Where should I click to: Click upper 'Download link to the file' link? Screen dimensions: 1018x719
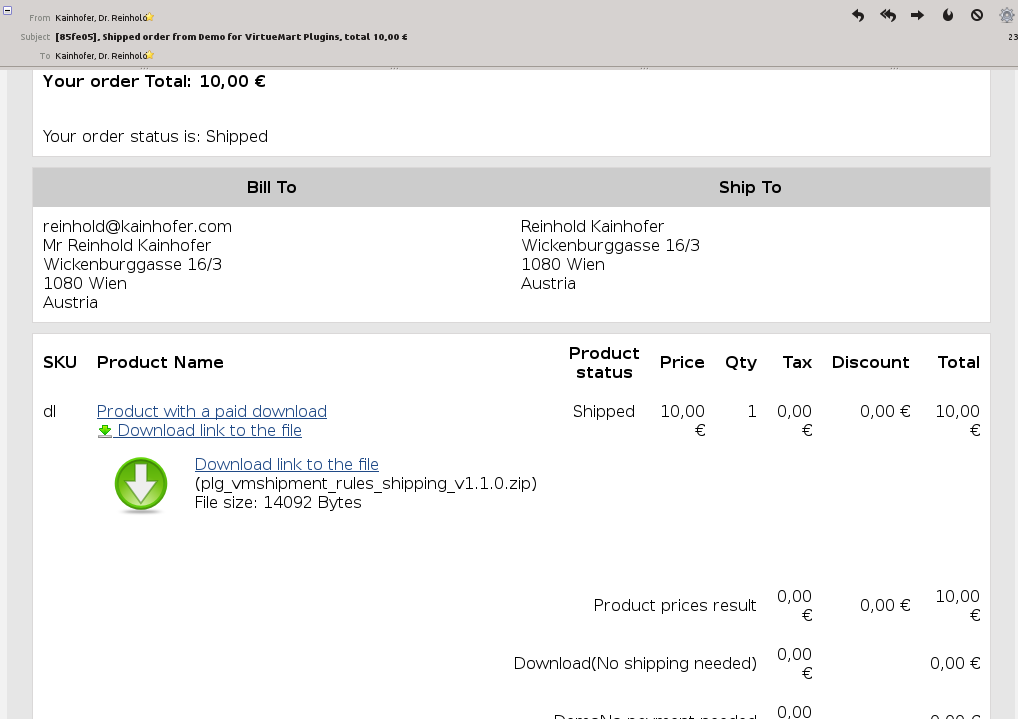(x=209, y=430)
